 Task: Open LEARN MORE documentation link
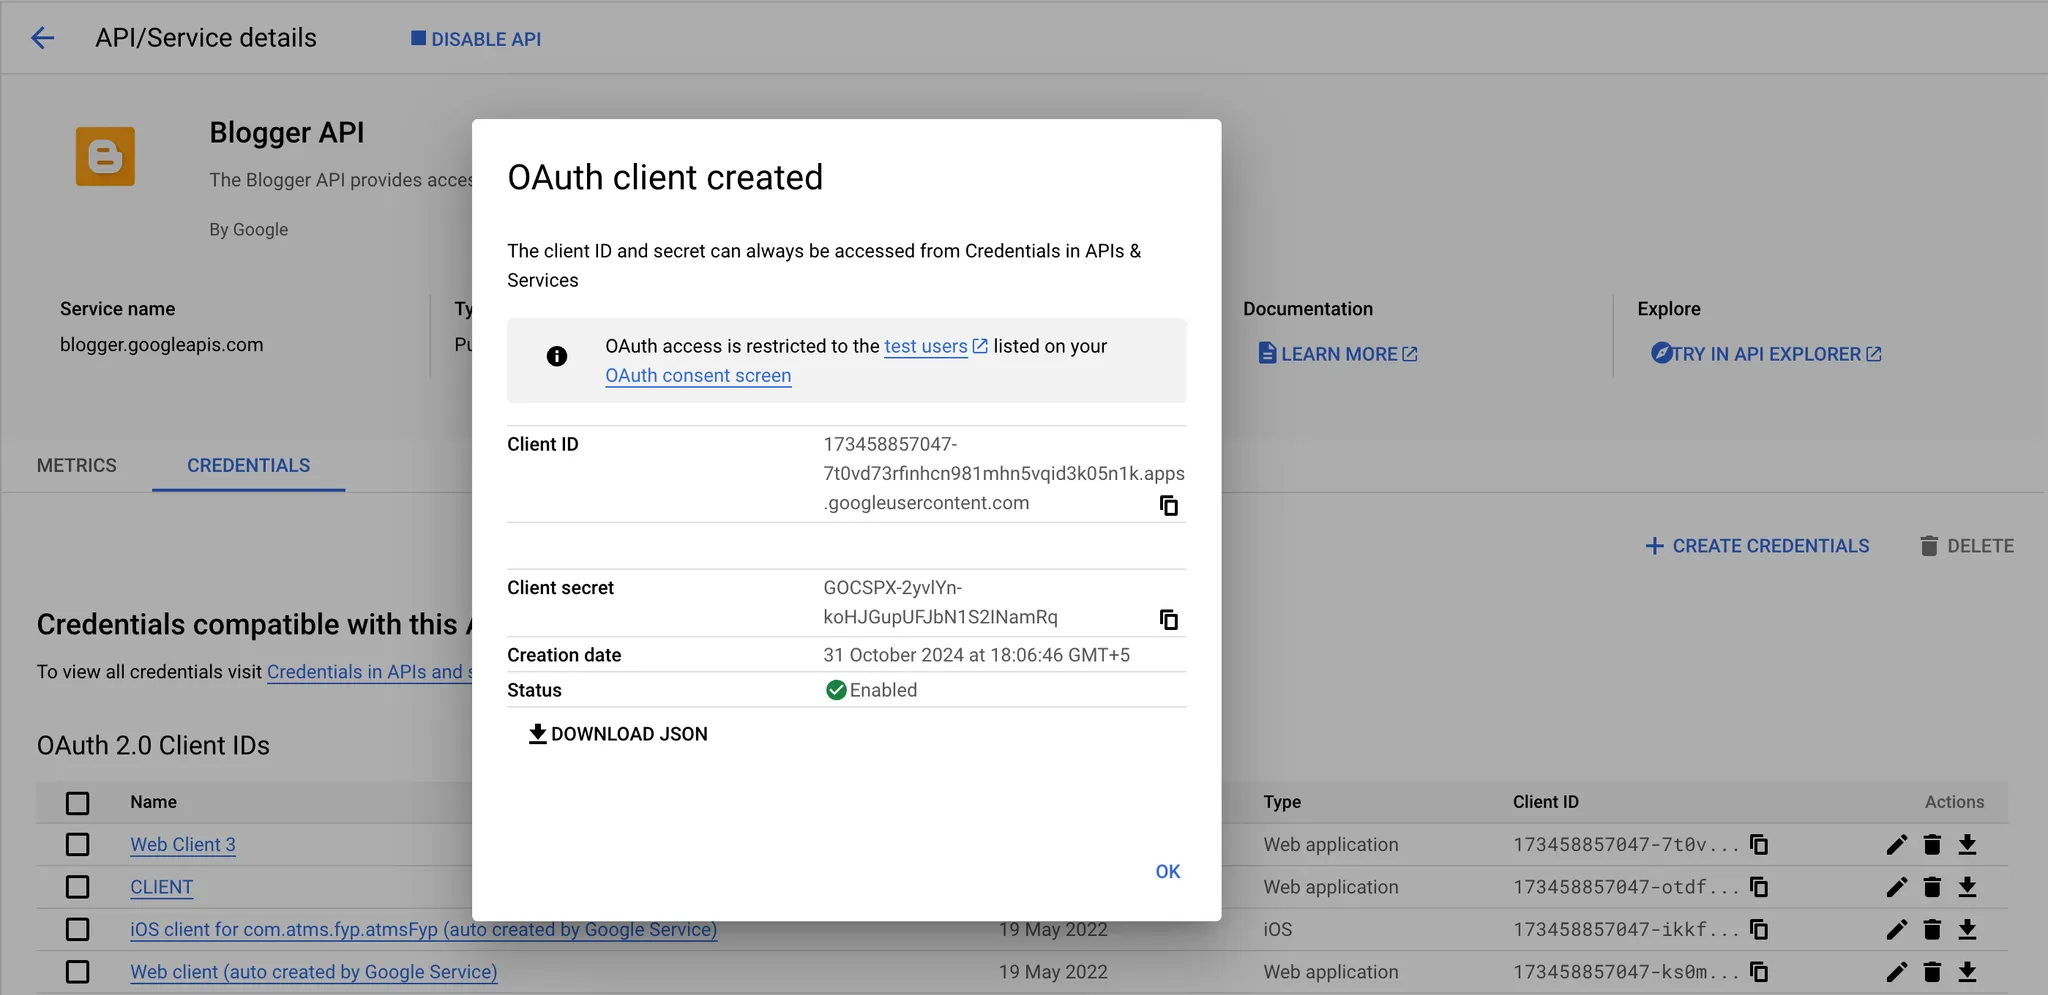coord(1338,354)
